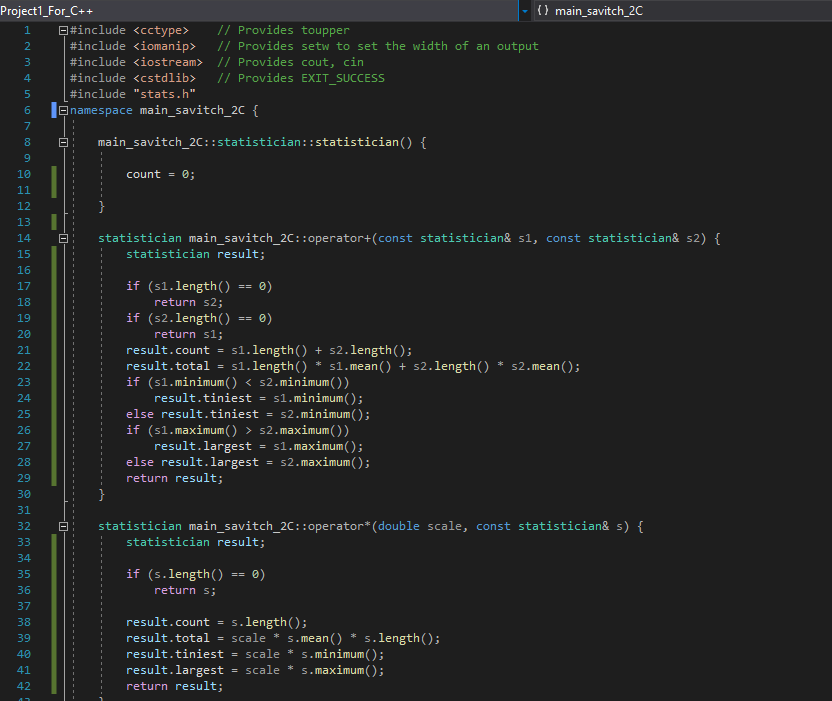
Task: Collapse the statistician constructor body
Action: click(62, 141)
